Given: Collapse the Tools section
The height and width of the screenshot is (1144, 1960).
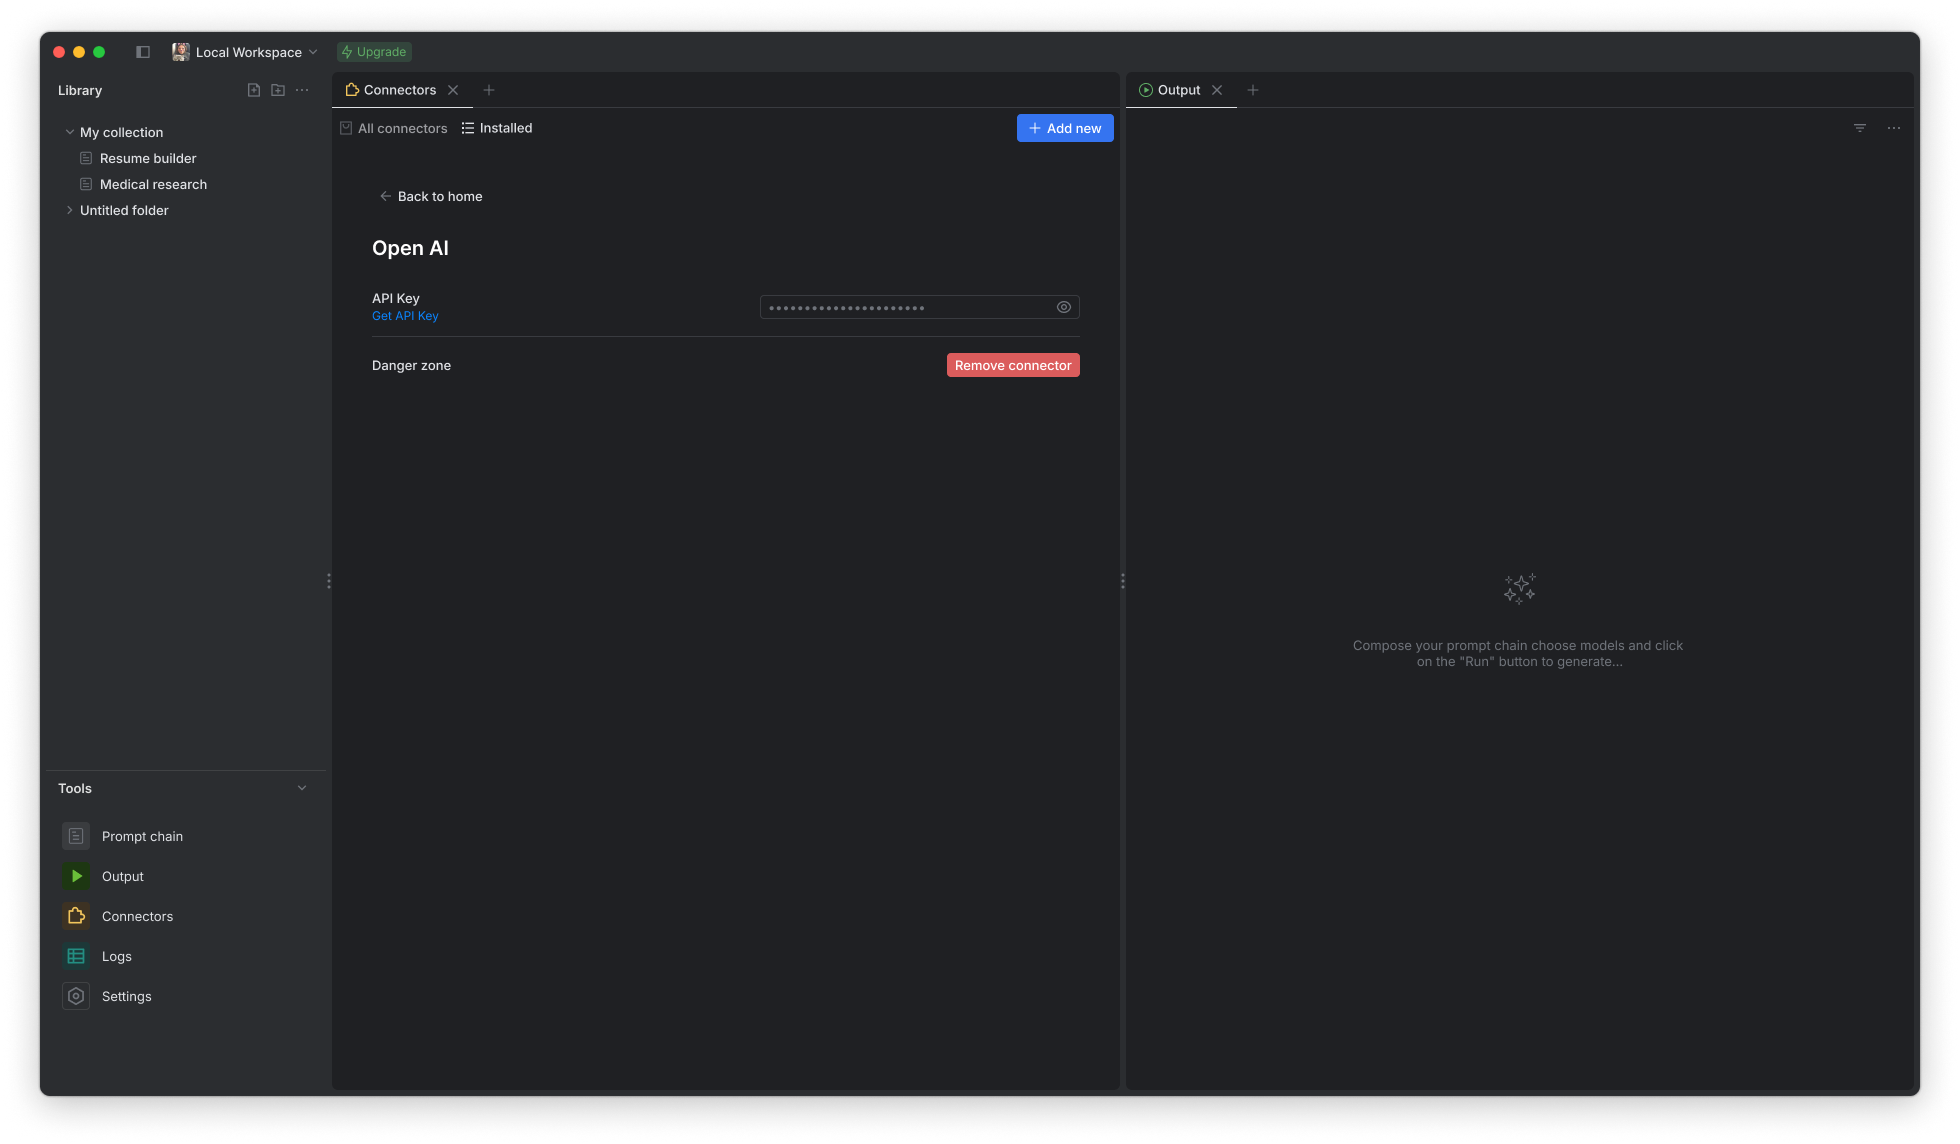Looking at the screenshot, I should [x=302, y=788].
